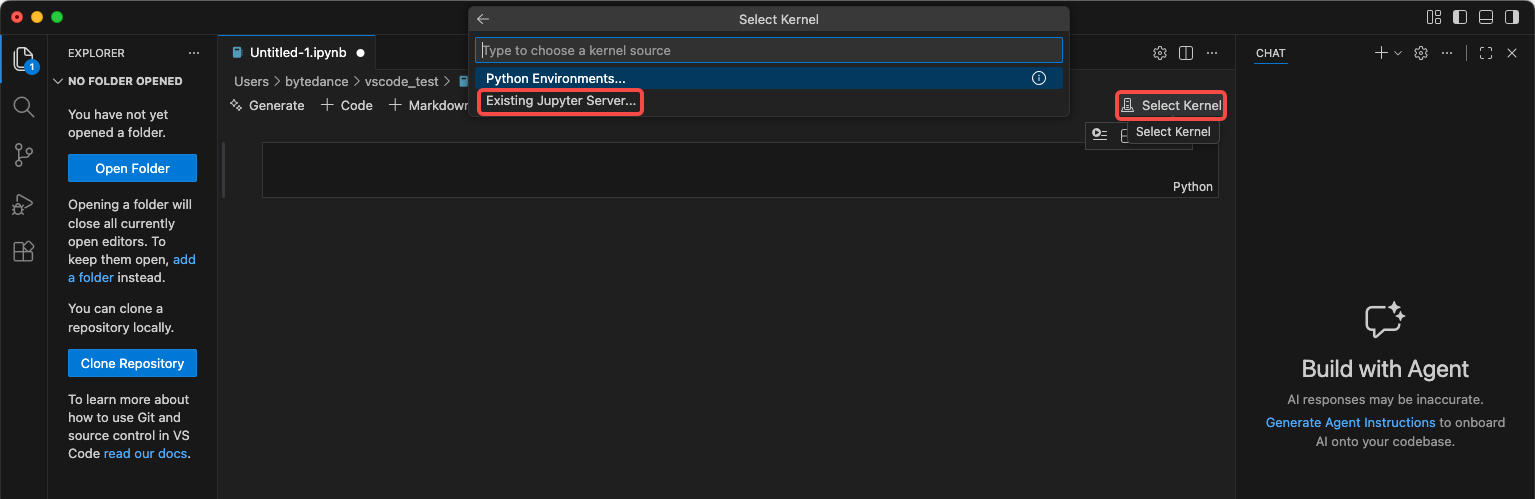1535x499 pixels.
Task: Select Existing Jupyter Server option
Action: [560, 101]
